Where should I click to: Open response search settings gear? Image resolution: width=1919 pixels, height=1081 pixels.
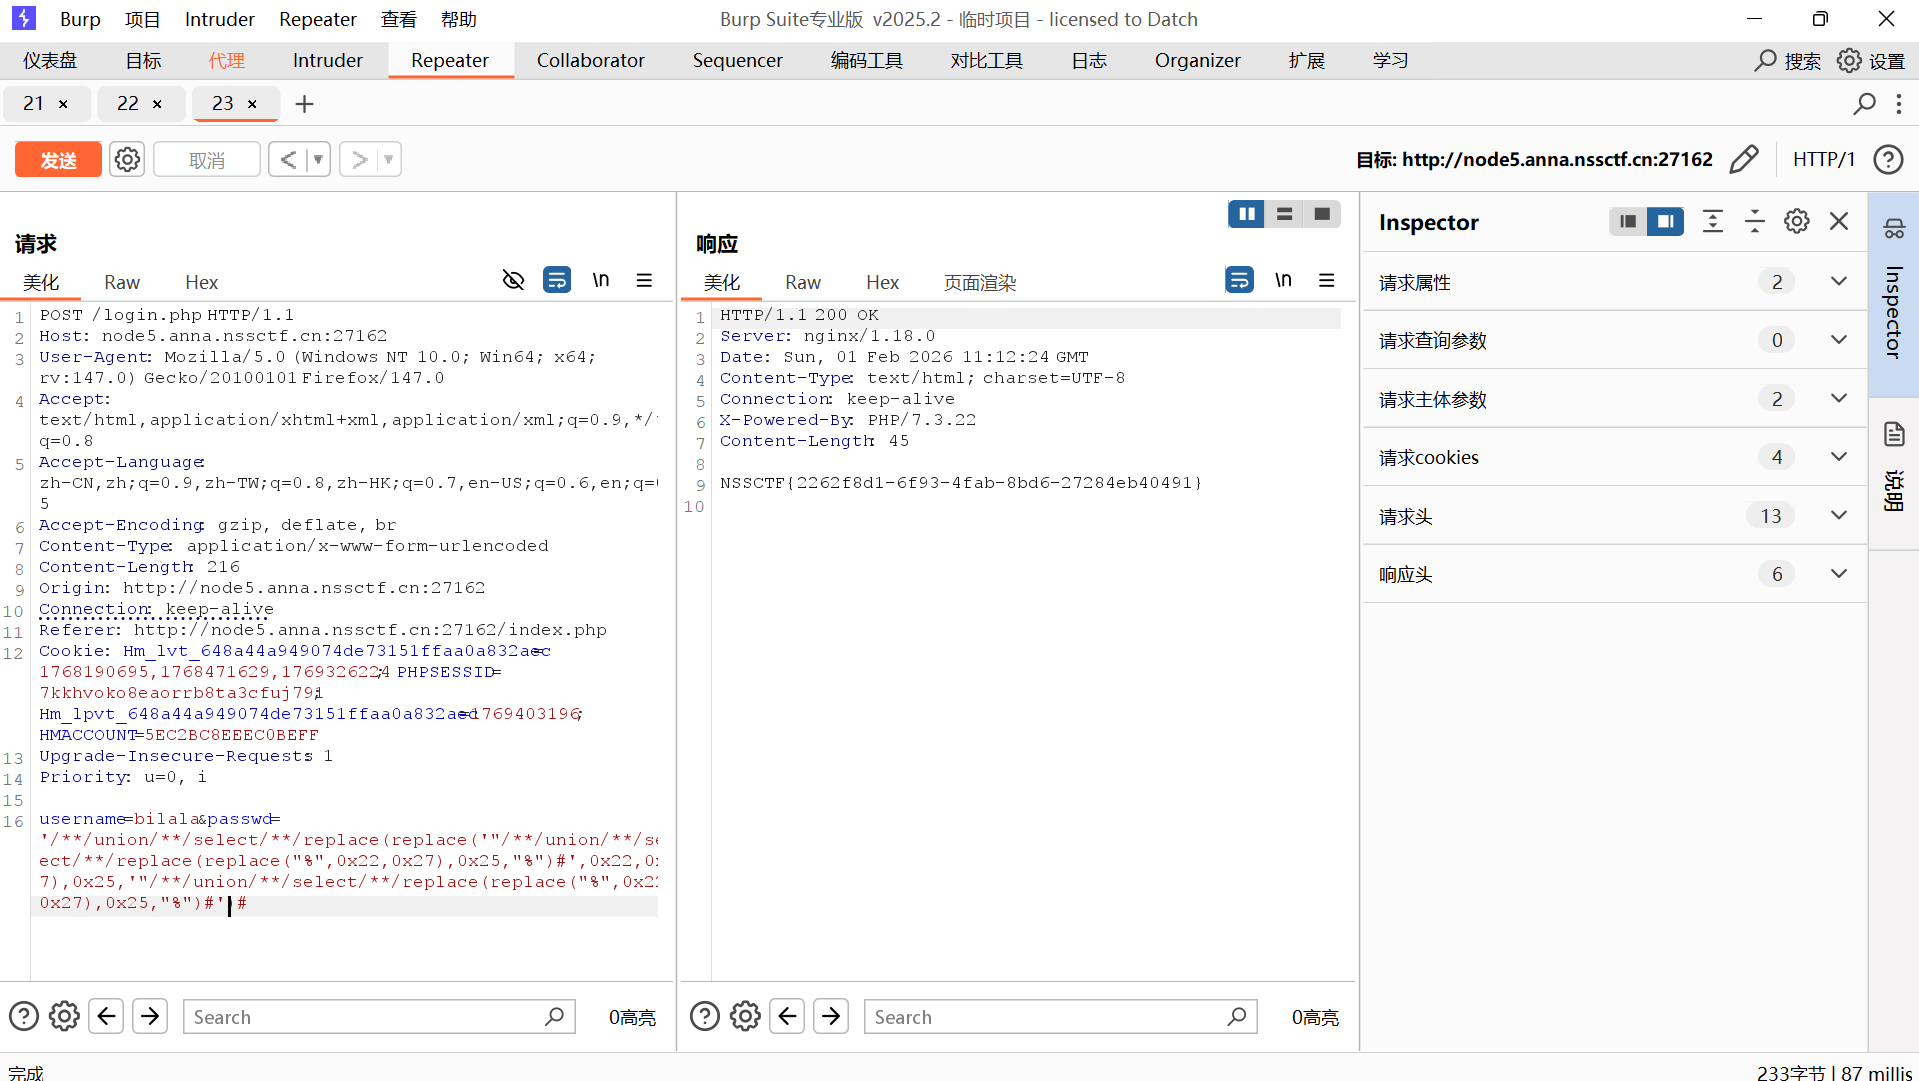click(745, 1017)
